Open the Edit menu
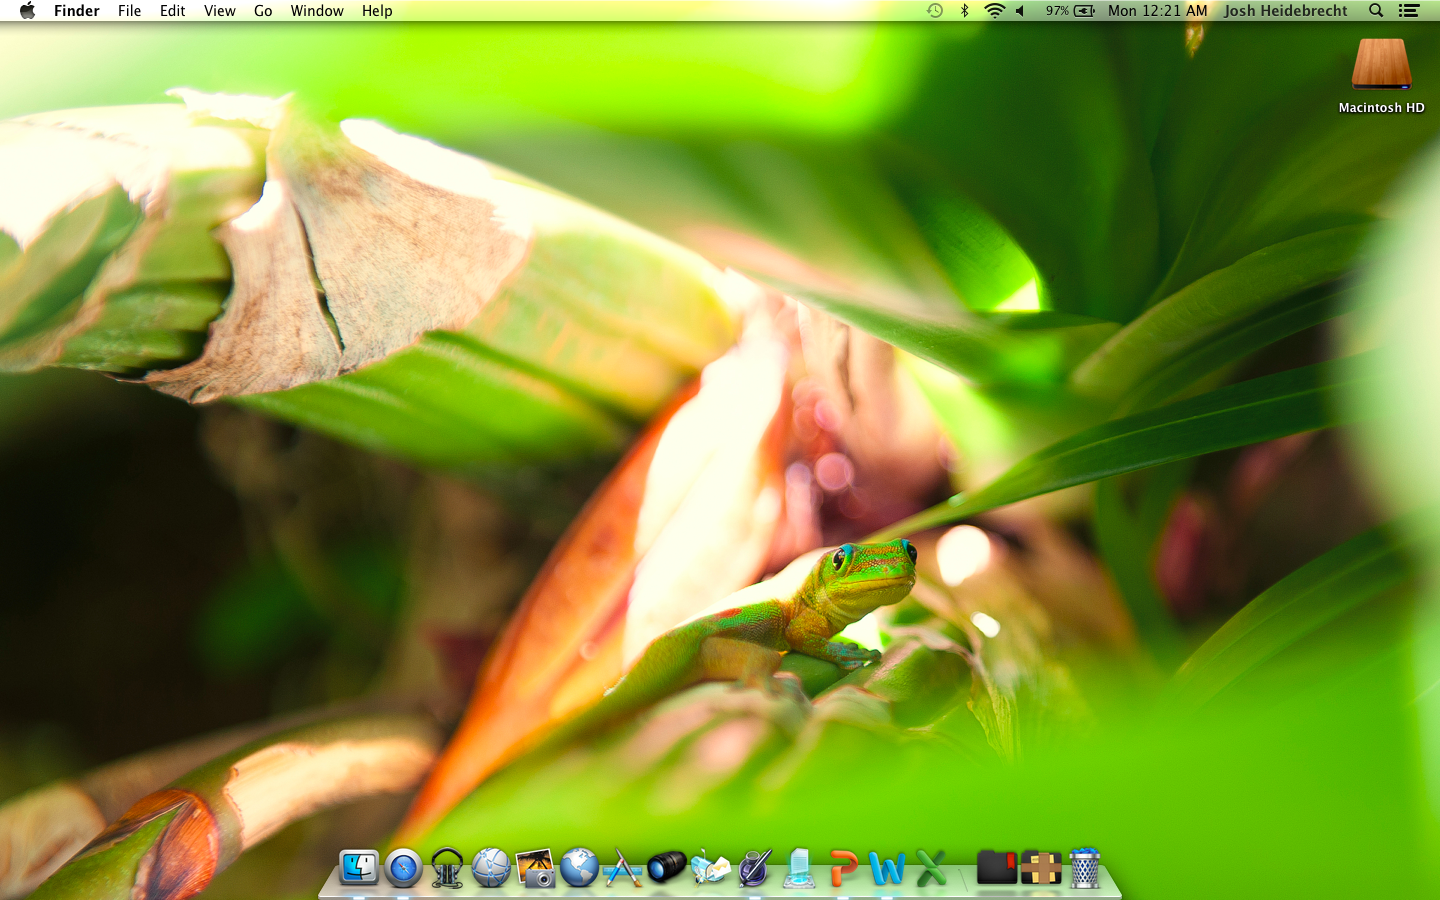1440x900 pixels. pyautogui.click(x=173, y=11)
